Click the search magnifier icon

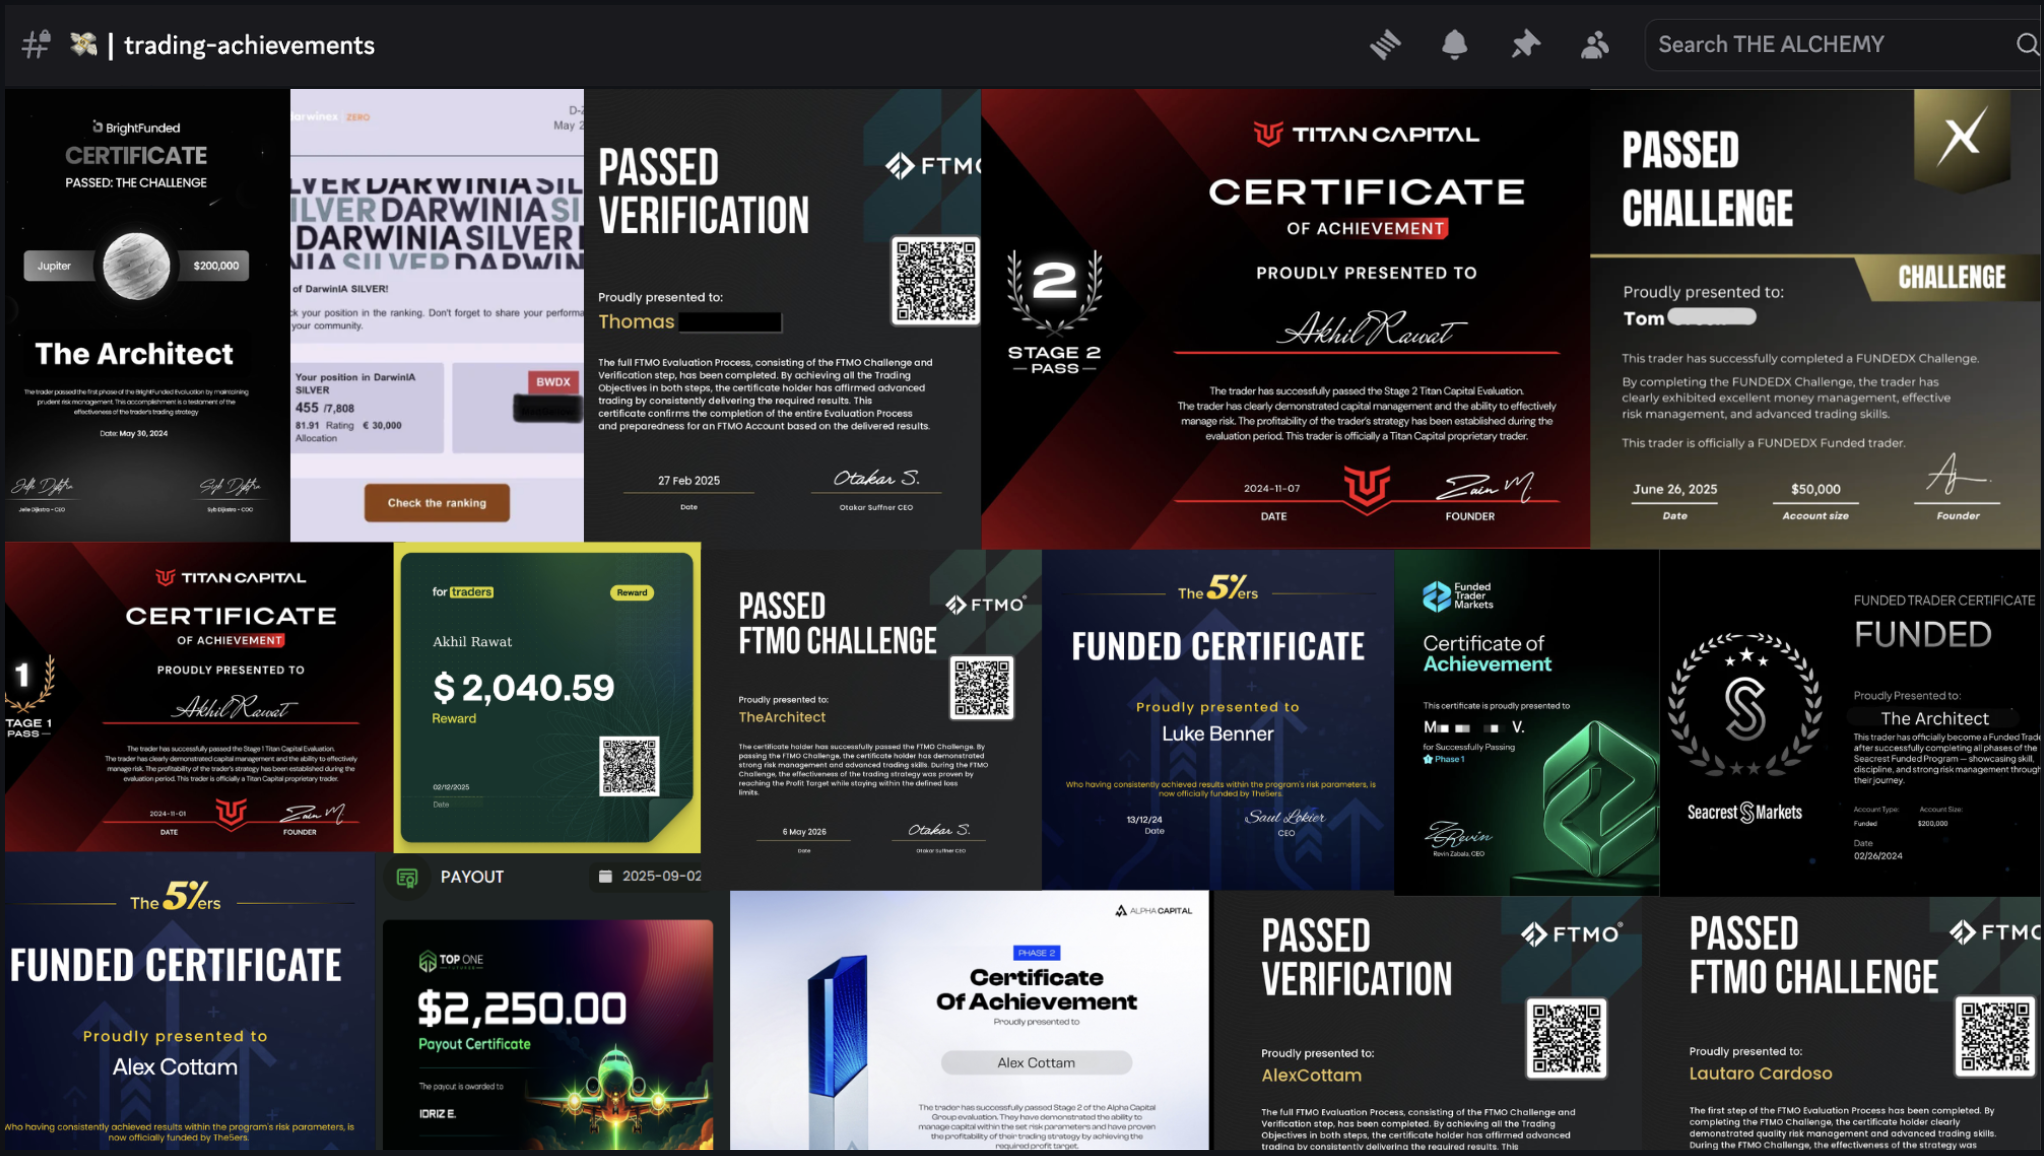click(x=2027, y=44)
